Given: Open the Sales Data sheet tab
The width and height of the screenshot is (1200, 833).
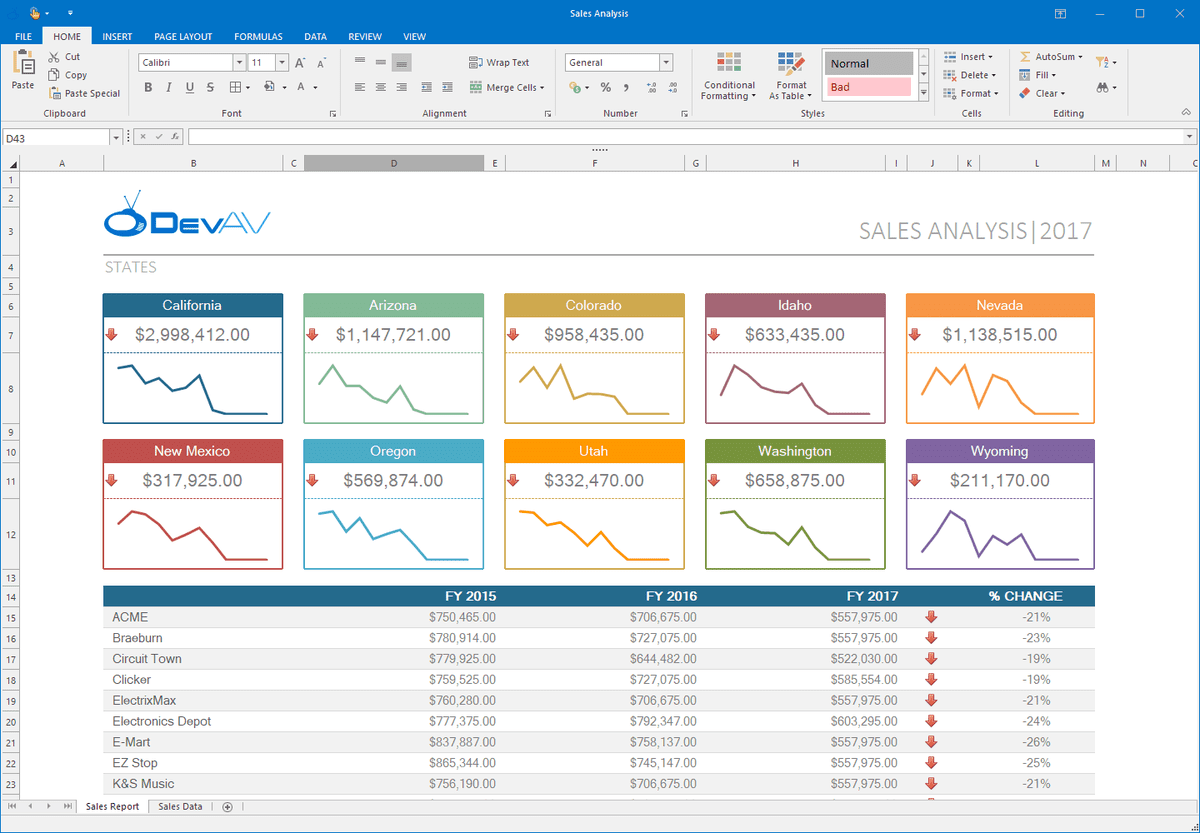Looking at the screenshot, I should tap(179, 806).
